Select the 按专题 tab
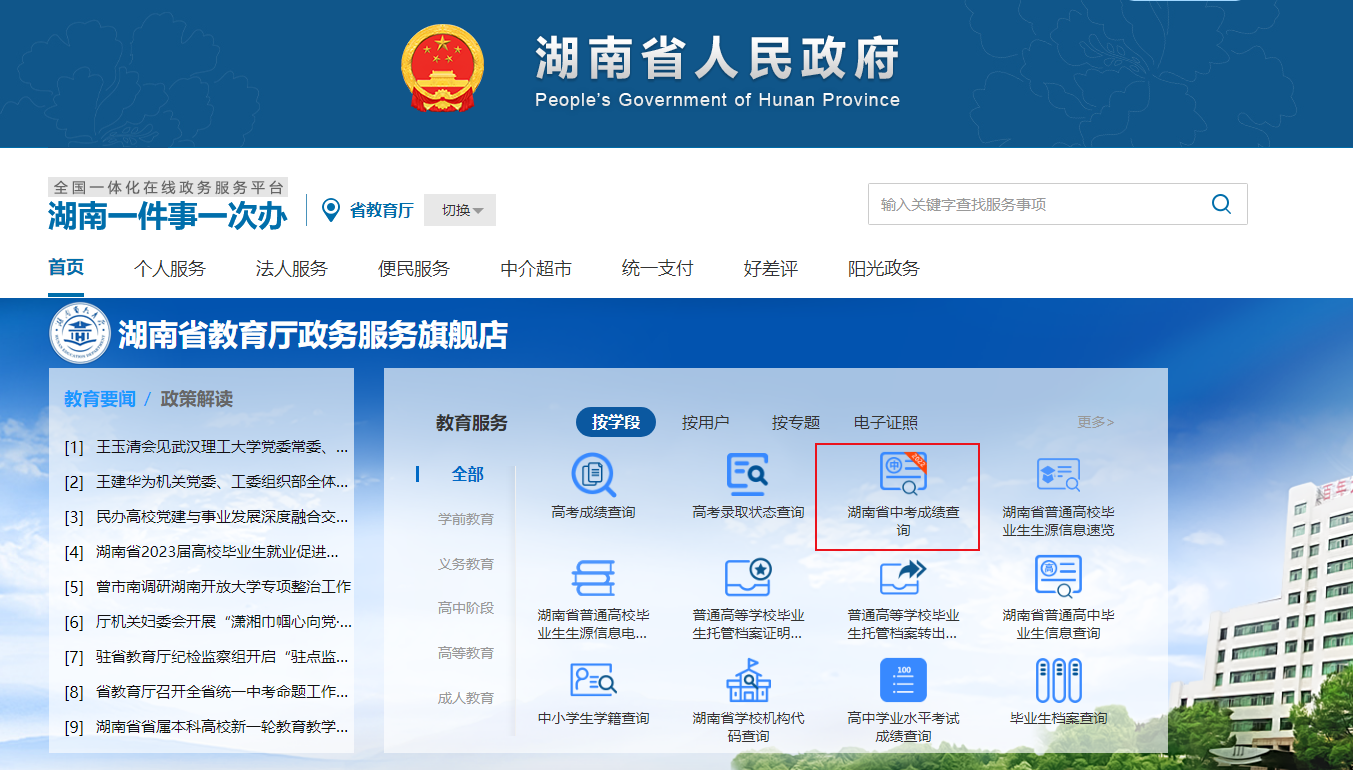 pos(796,423)
